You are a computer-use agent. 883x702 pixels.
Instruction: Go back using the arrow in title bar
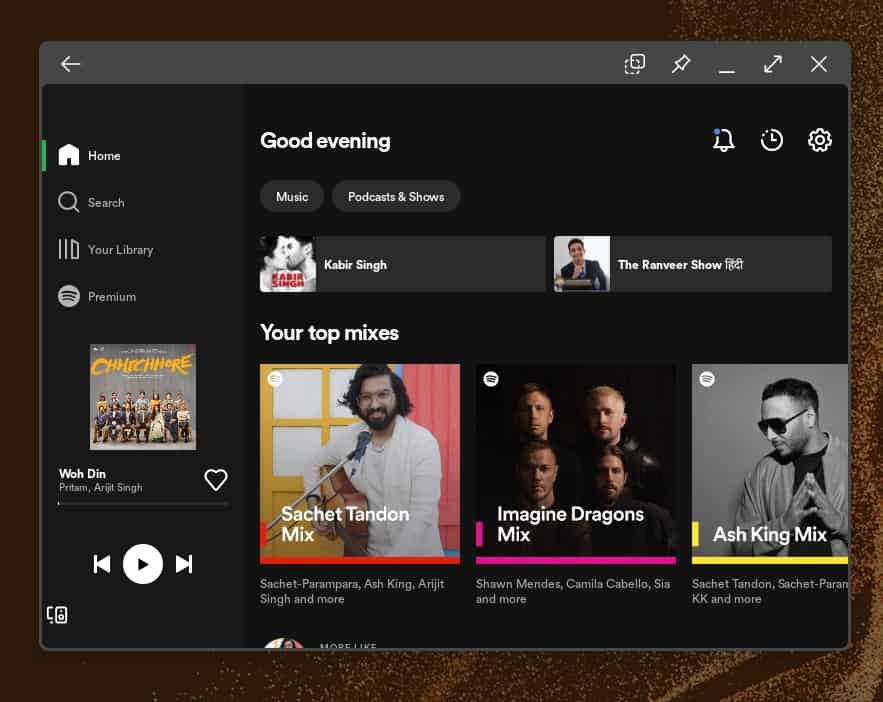(70, 64)
